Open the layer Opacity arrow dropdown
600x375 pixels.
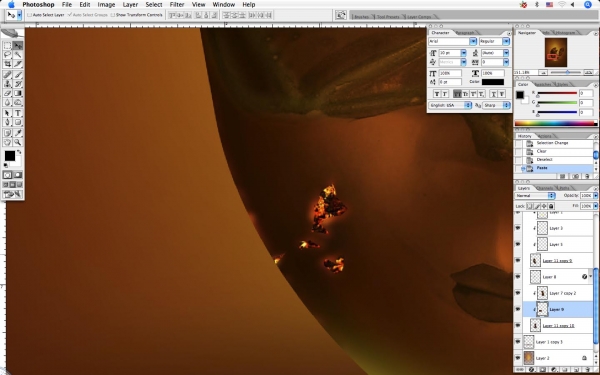(x=595, y=196)
